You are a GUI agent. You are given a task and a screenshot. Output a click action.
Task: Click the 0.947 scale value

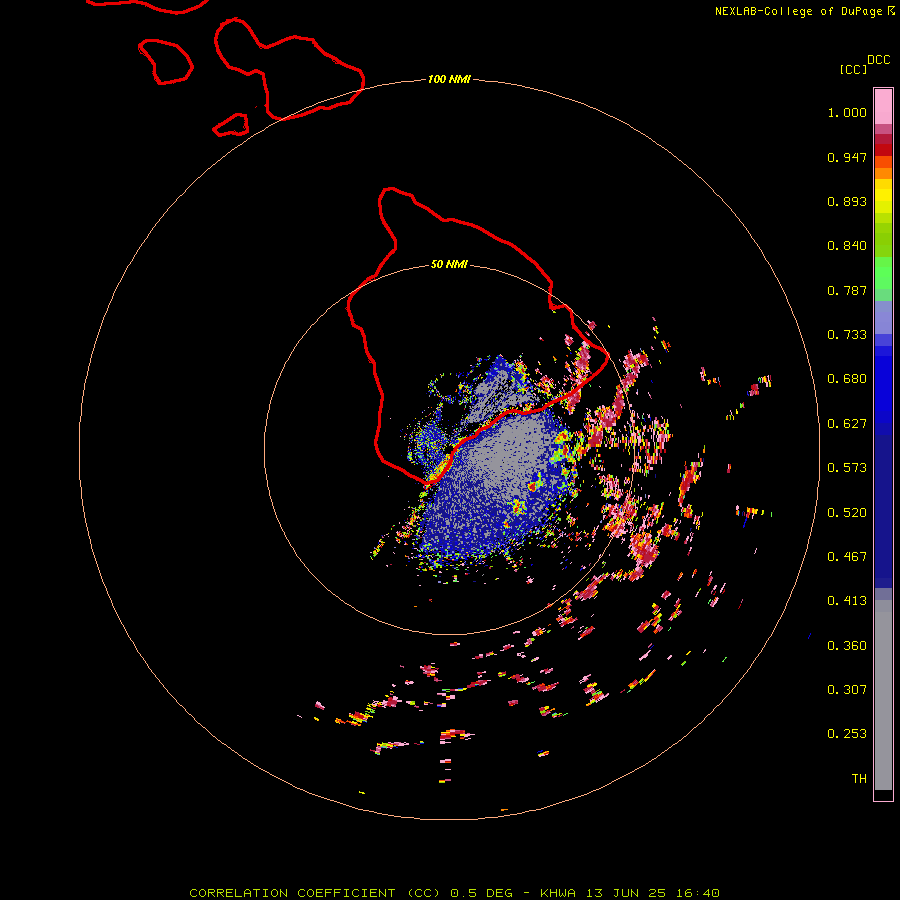pyautogui.click(x=847, y=157)
